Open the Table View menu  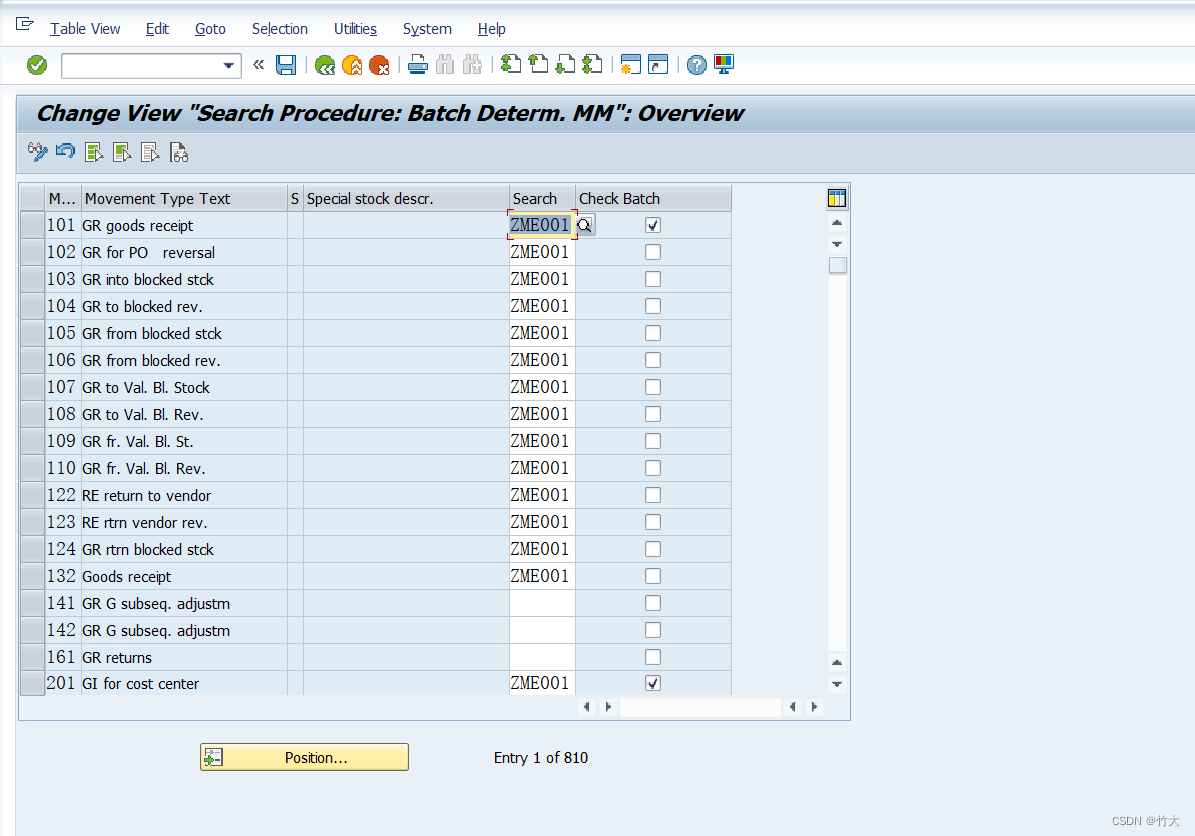(x=85, y=29)
